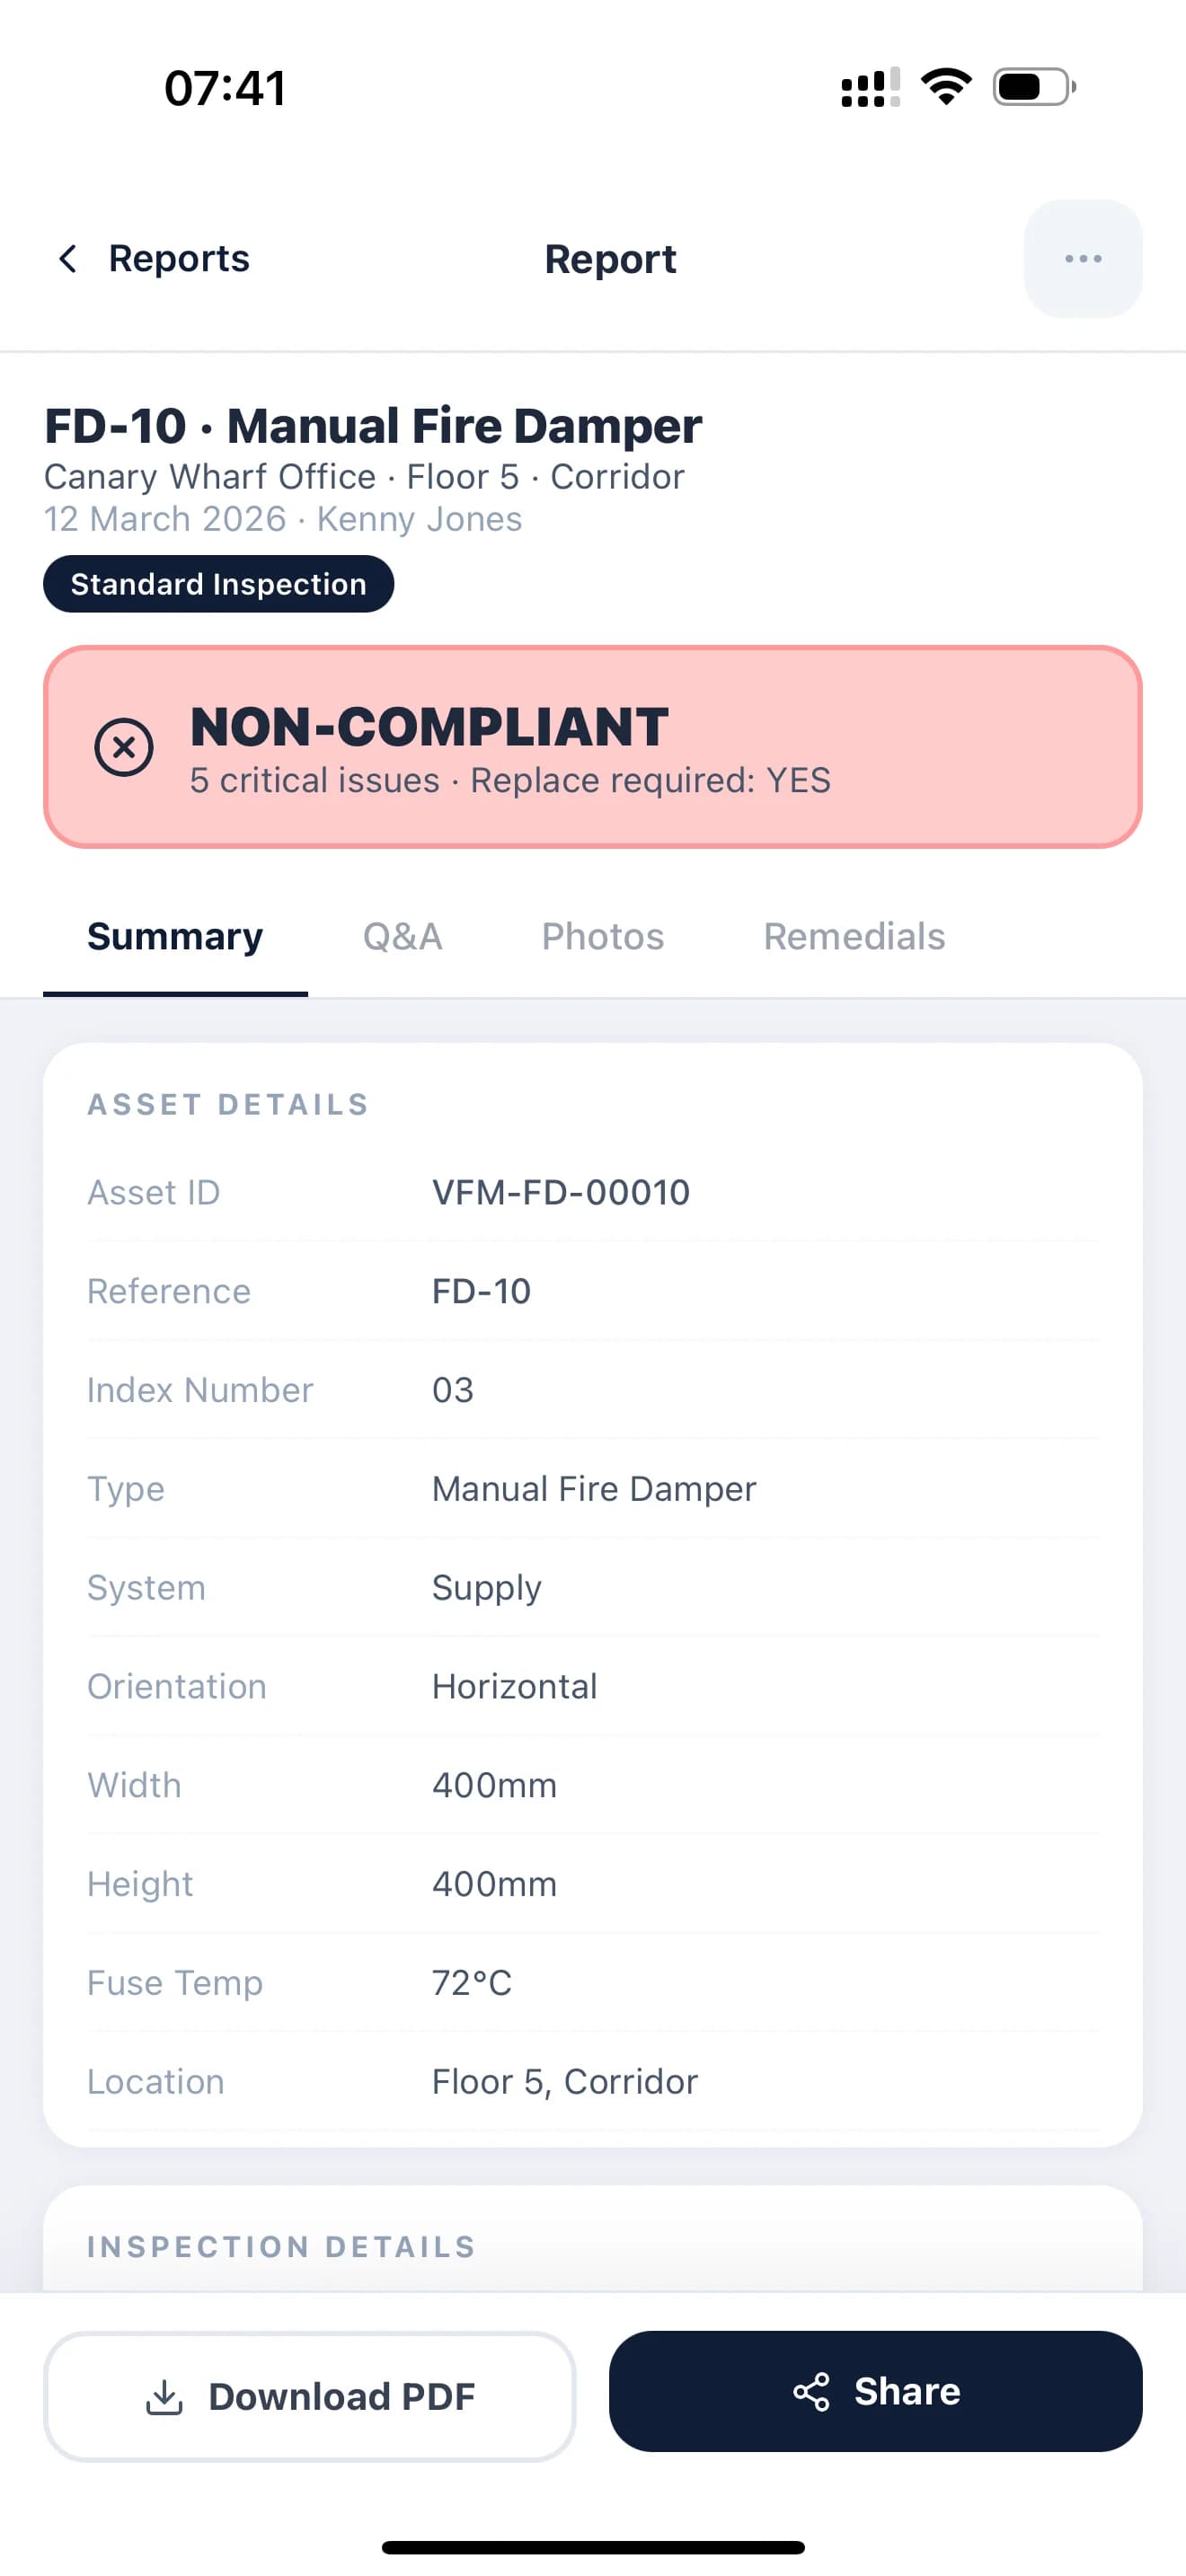
Task: Tap the Fuse Temp 72°C row
Action: coord(592,1982)
